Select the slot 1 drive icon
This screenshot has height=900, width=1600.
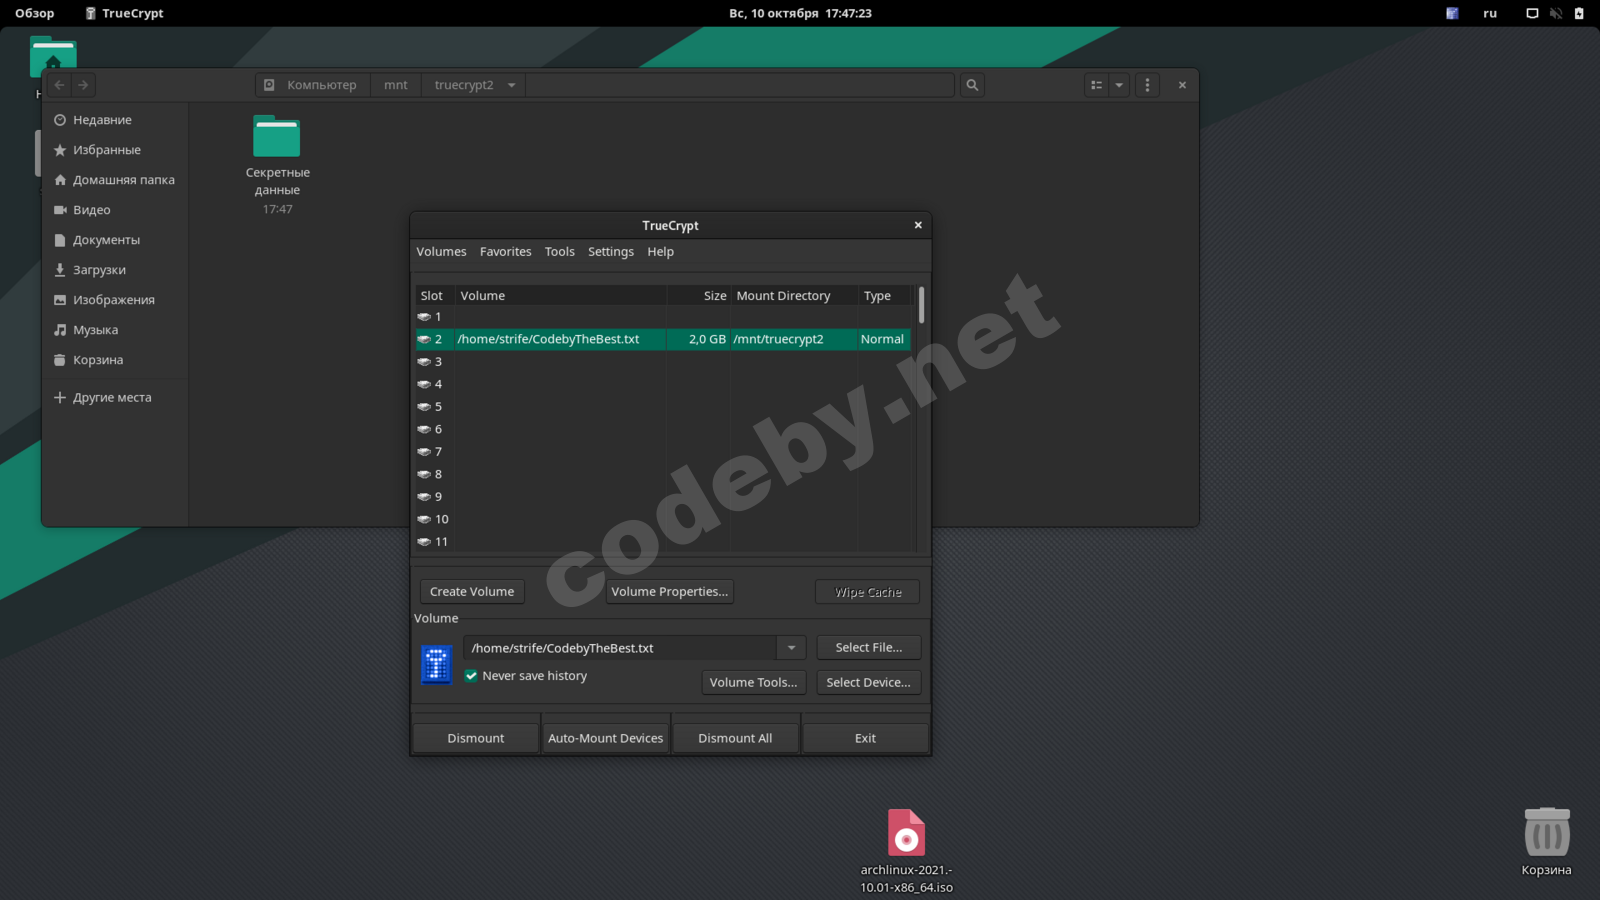click(424, 317)
